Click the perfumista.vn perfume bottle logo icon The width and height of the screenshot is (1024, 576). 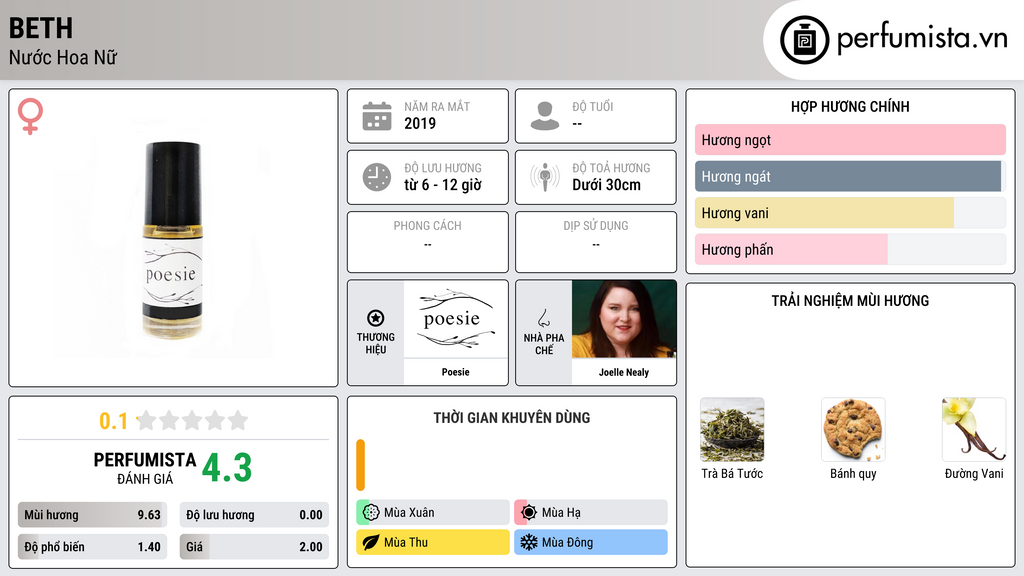point(804,40)
